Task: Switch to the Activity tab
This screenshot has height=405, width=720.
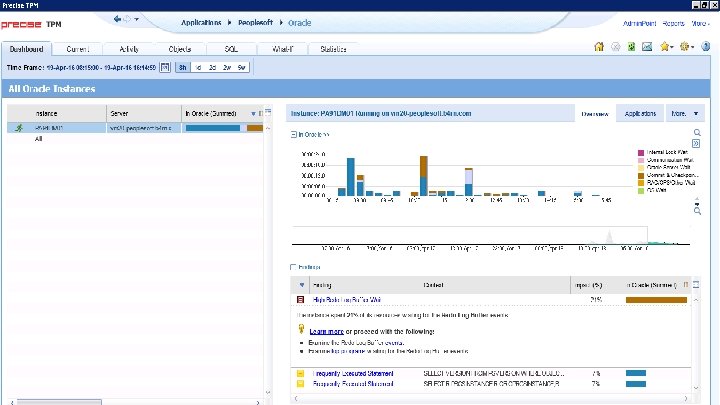Action: tap(129, 49)
